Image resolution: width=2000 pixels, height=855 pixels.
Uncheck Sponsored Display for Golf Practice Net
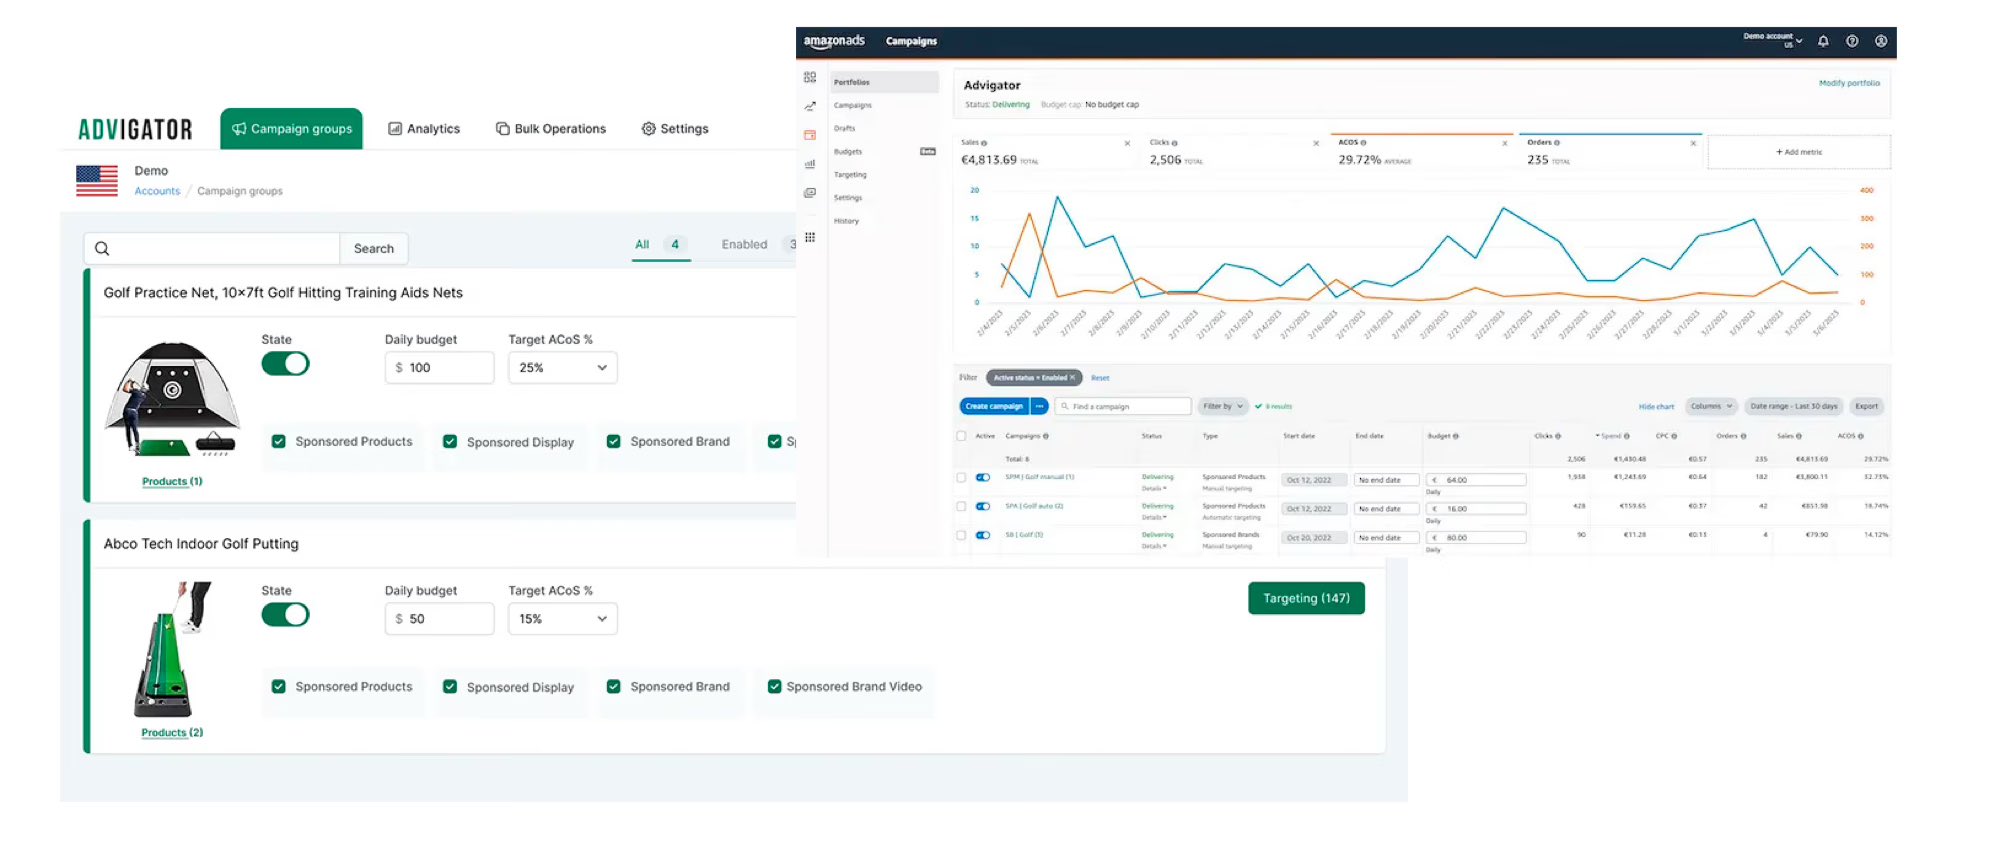[x=450, y=441]
